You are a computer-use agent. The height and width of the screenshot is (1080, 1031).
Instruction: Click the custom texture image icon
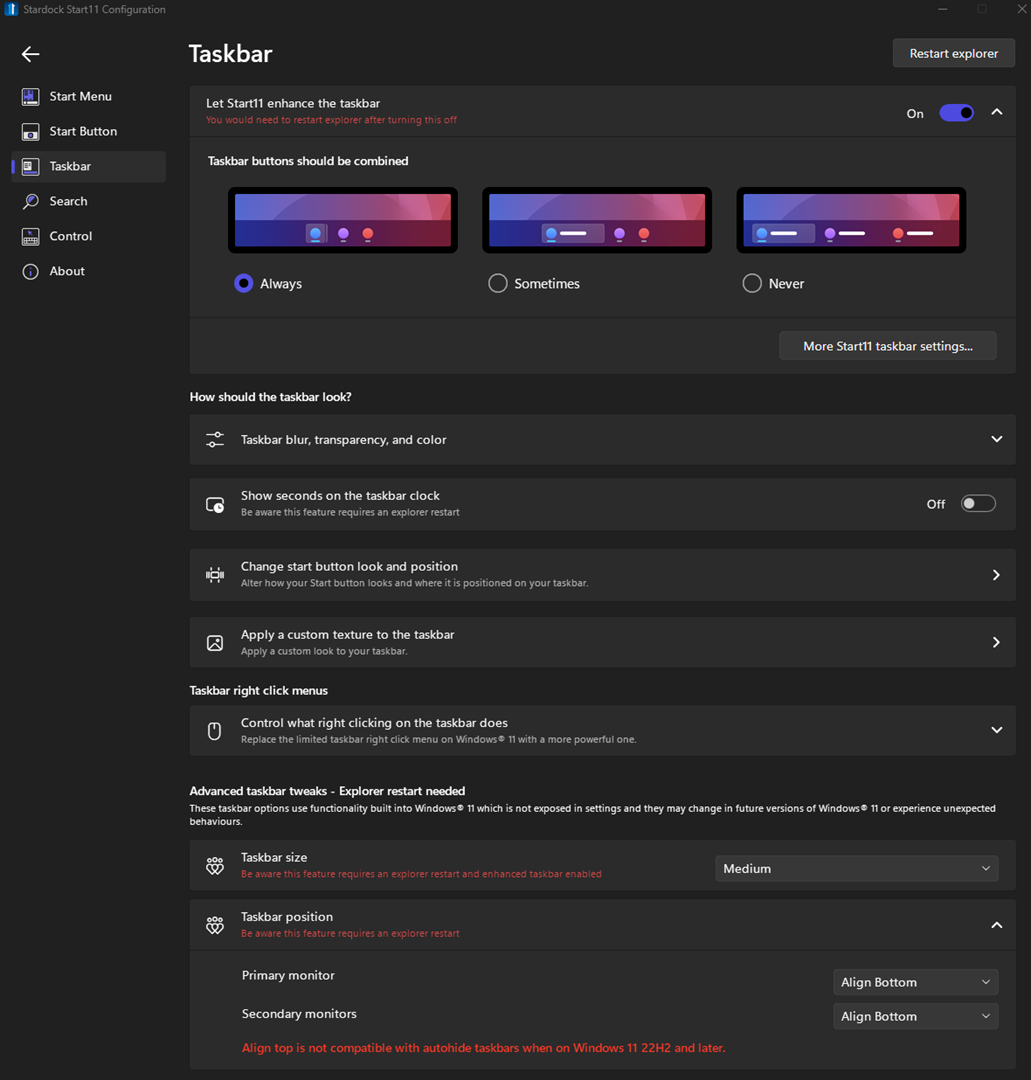[x=215, y=643]
